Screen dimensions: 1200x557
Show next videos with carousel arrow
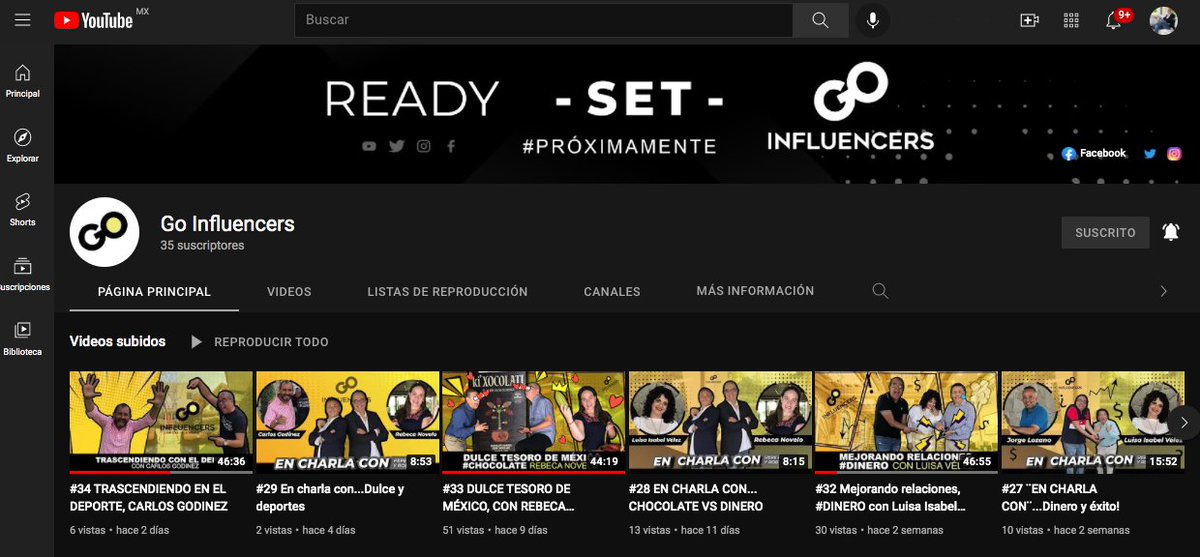point(1183,422)
